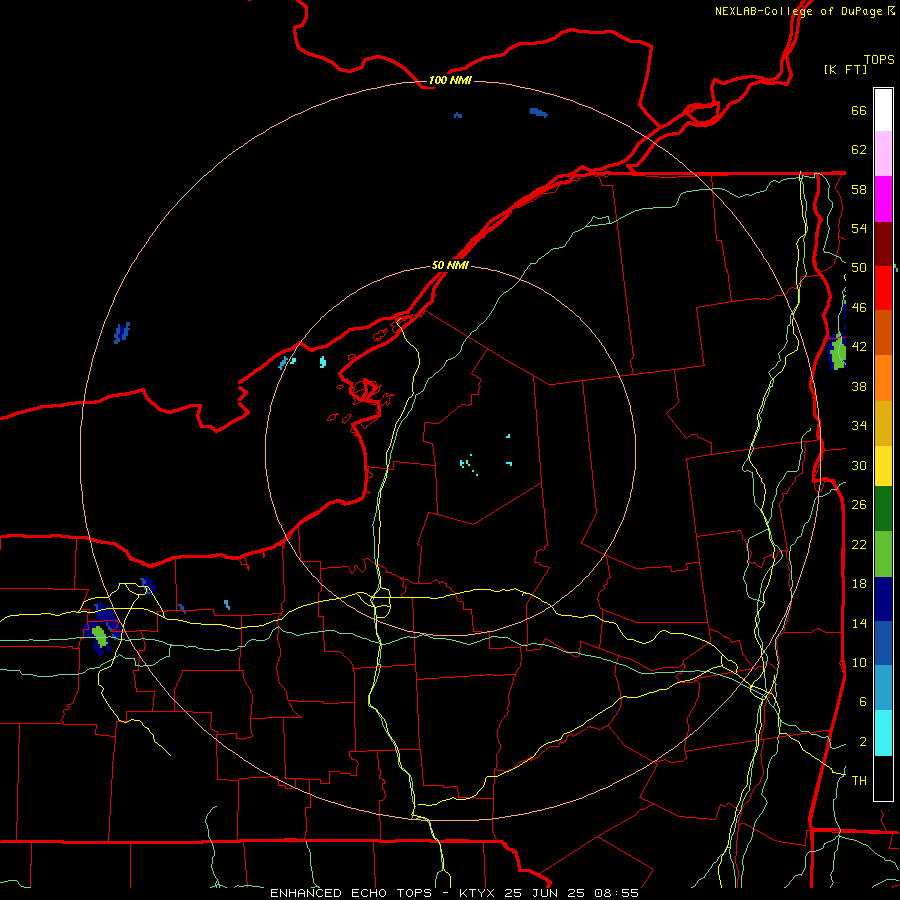Select the bright red legend swatch
This screenshot has height=900, width=900.
[883, 288]
